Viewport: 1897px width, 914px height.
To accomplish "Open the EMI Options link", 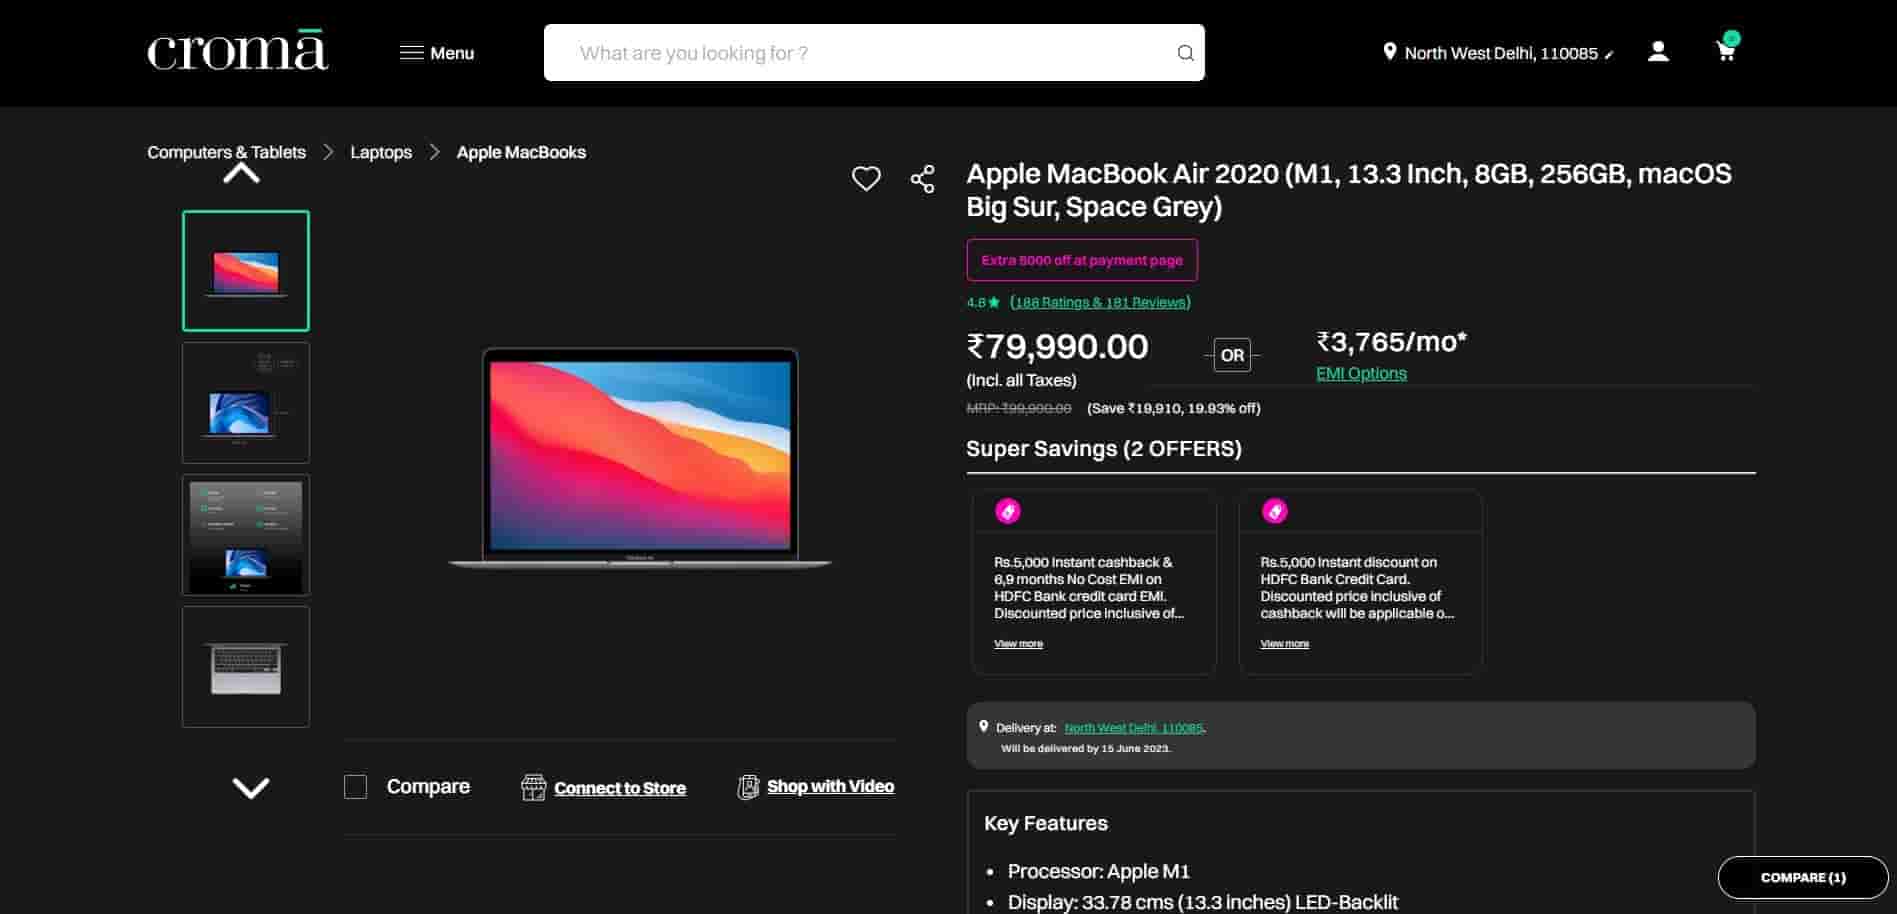I will (x=1361, y=373).
